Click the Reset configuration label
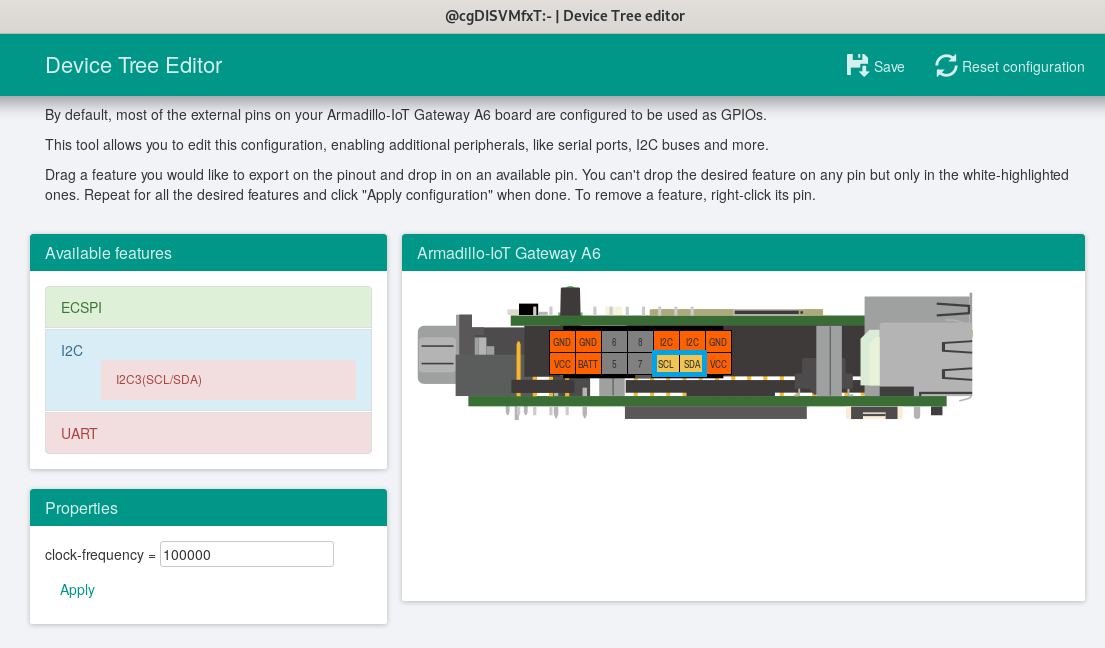1105x648 pixels. point(1023,67)
